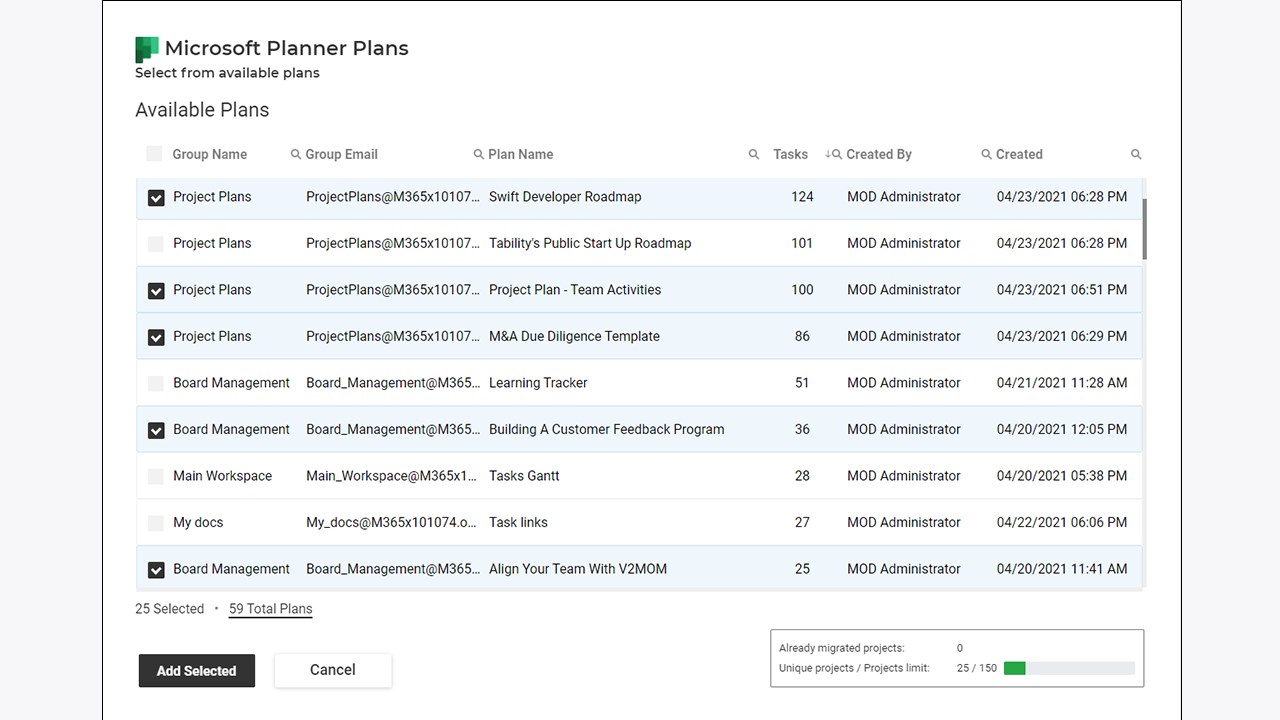
Task: Click search icon directly left of Created header
Action: click(987, 154)
